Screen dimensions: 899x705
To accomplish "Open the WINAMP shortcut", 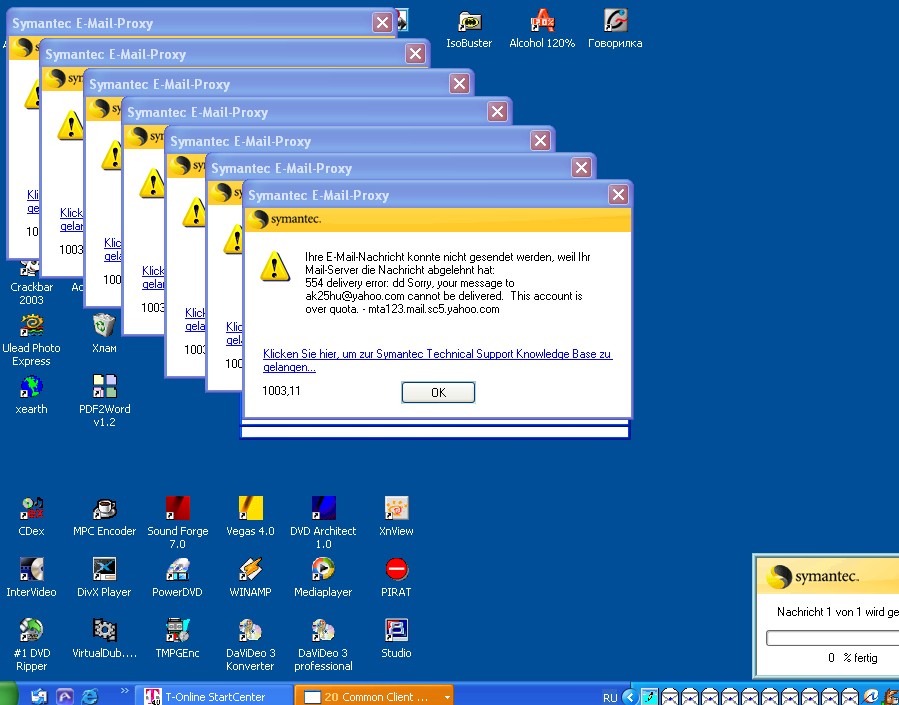I will point(250,578).
